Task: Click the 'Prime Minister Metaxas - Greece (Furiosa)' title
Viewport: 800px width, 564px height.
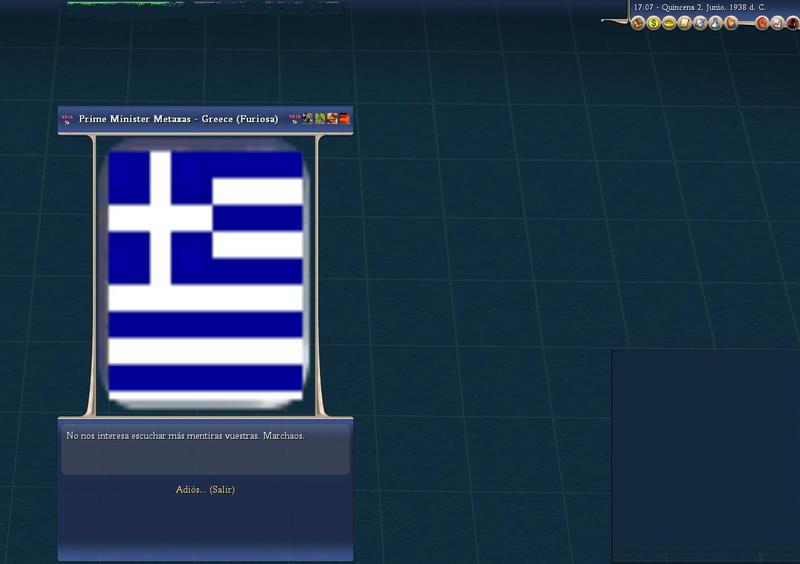Action: (x=179, y=119)
